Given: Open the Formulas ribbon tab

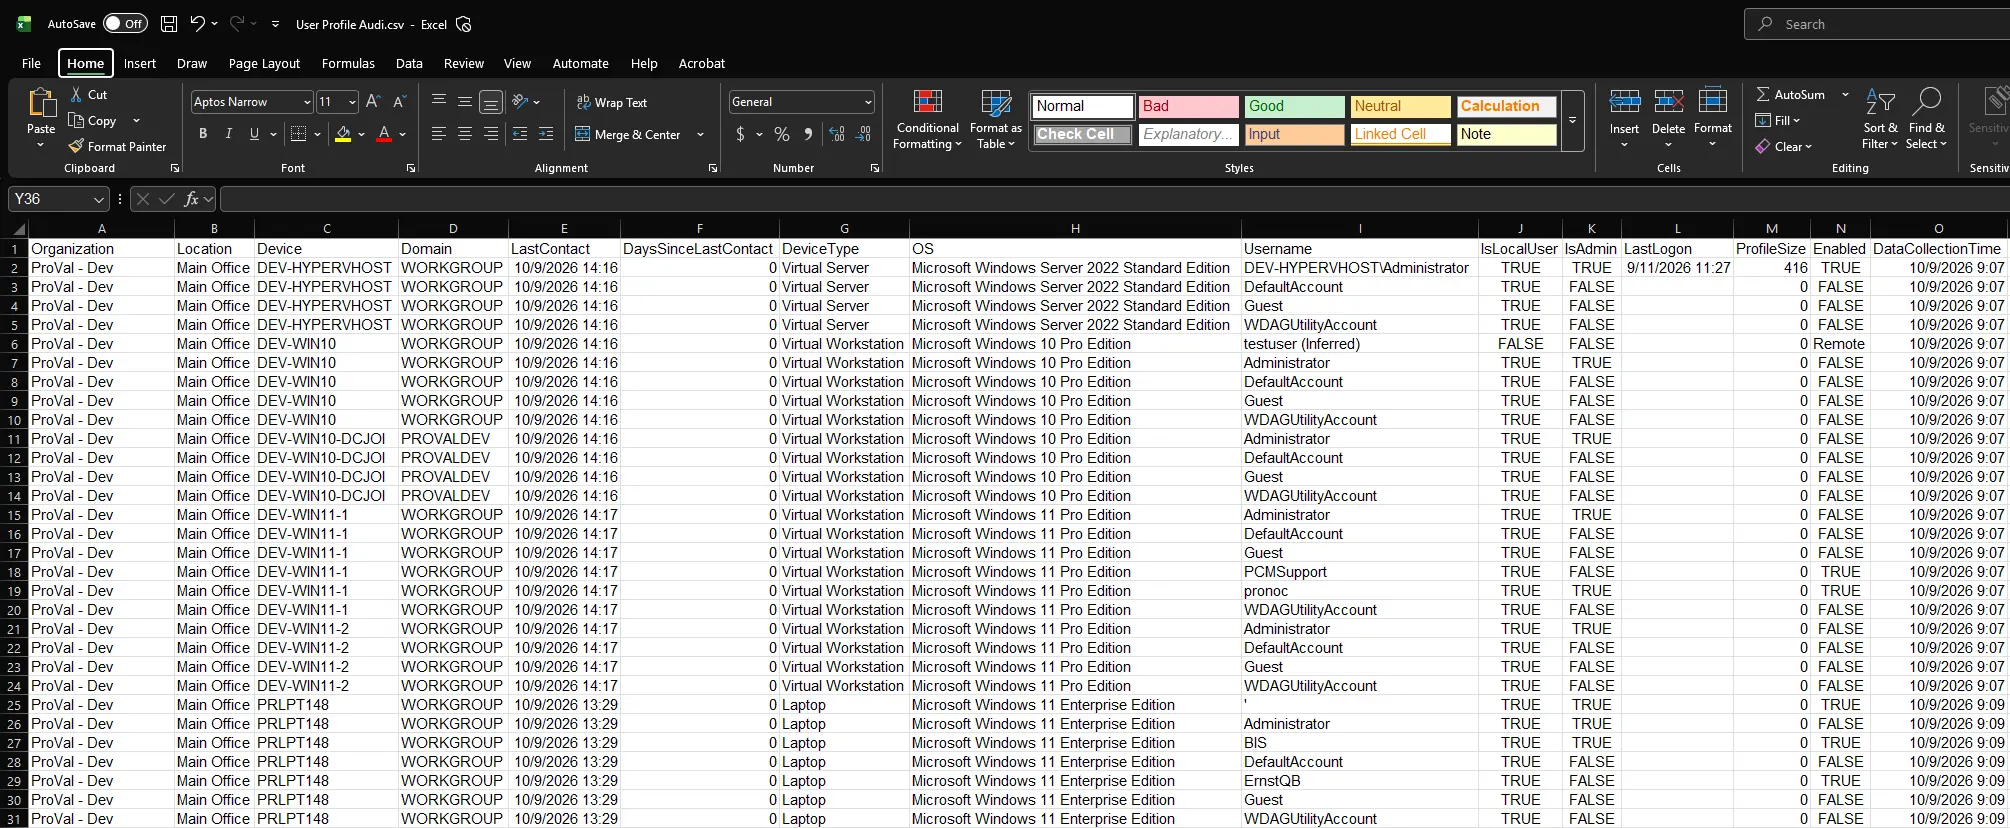Looking at the screenshot, I should click(x=348, y=63).
